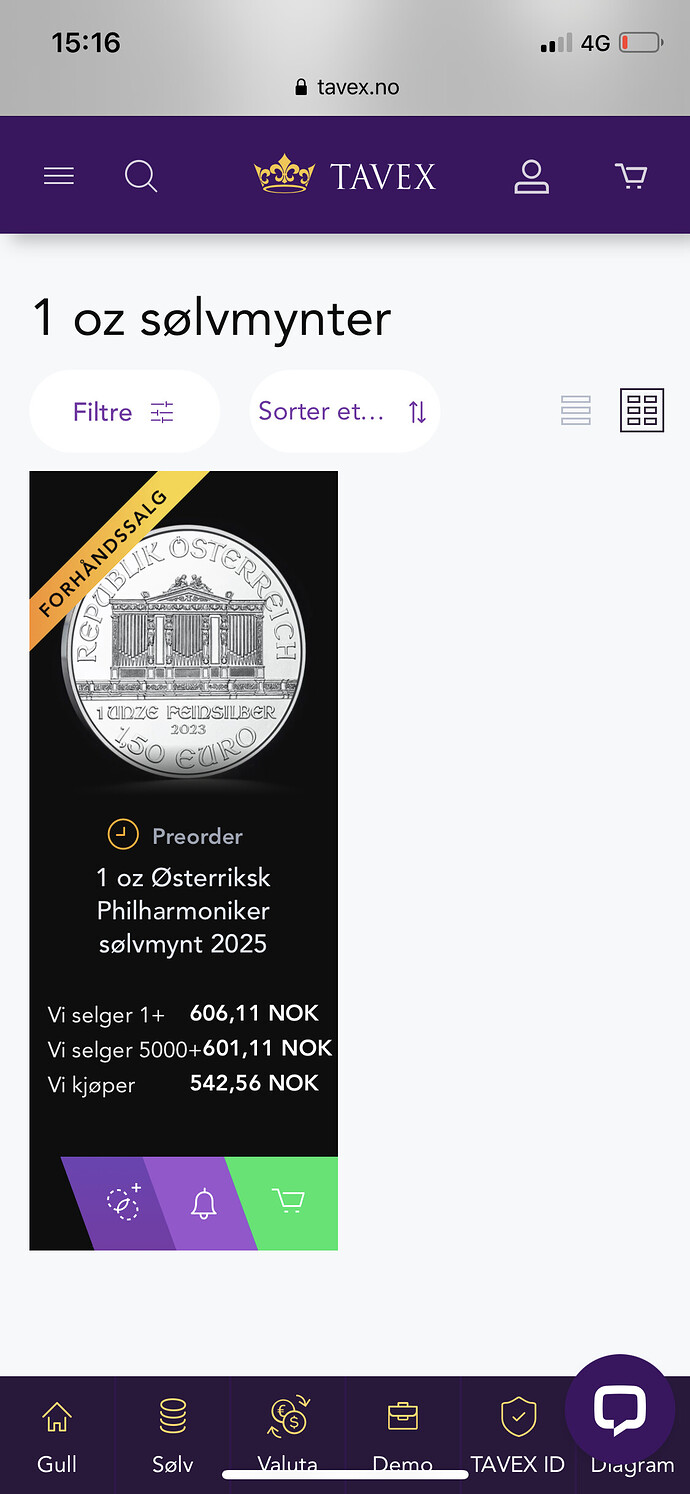The height and width of the screenshot is (1494, 690).
Task: Click the TAVEX logo
Action: (345, 176)
